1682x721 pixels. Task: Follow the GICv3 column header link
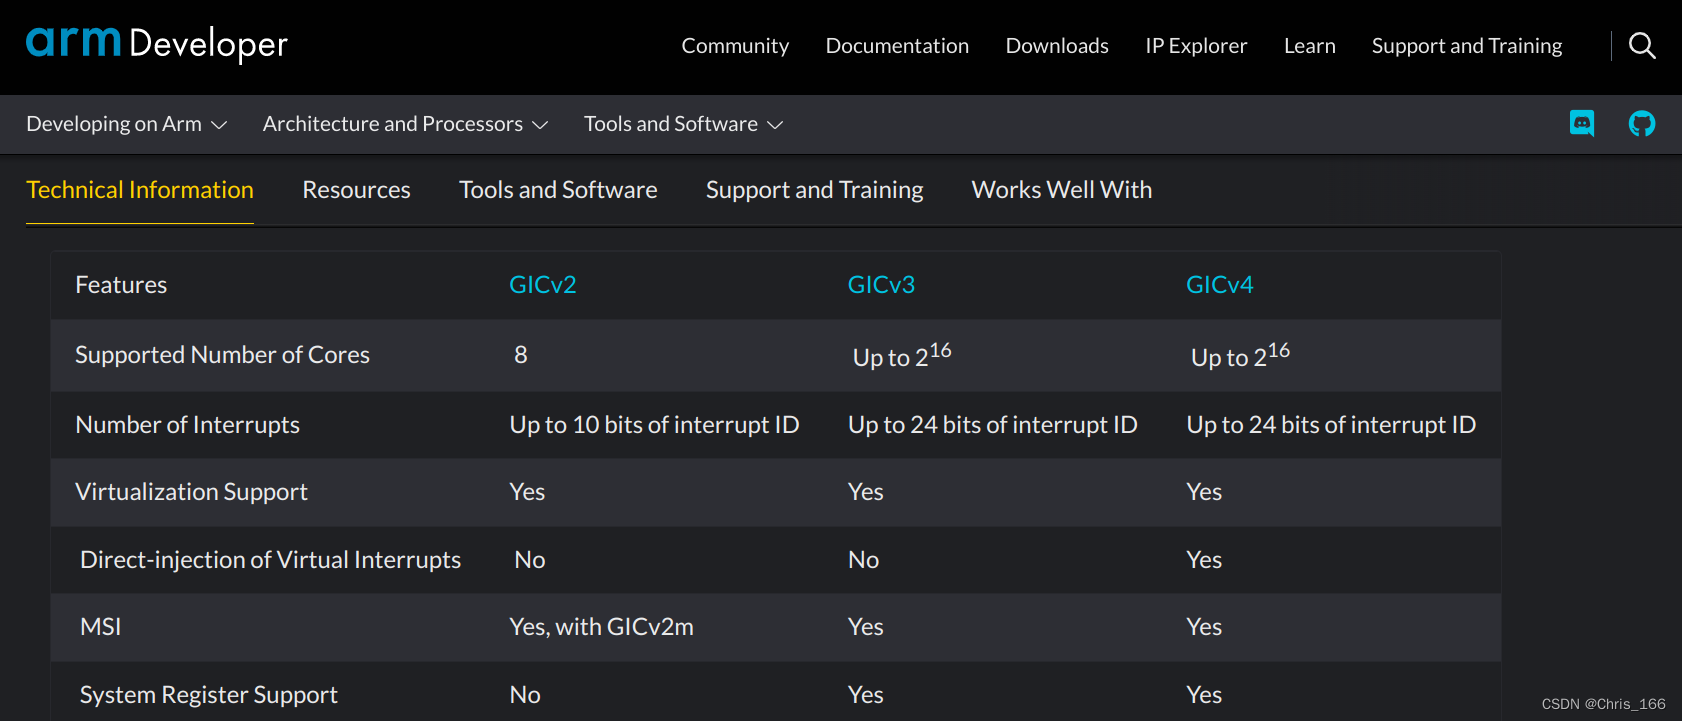point(881,285)
